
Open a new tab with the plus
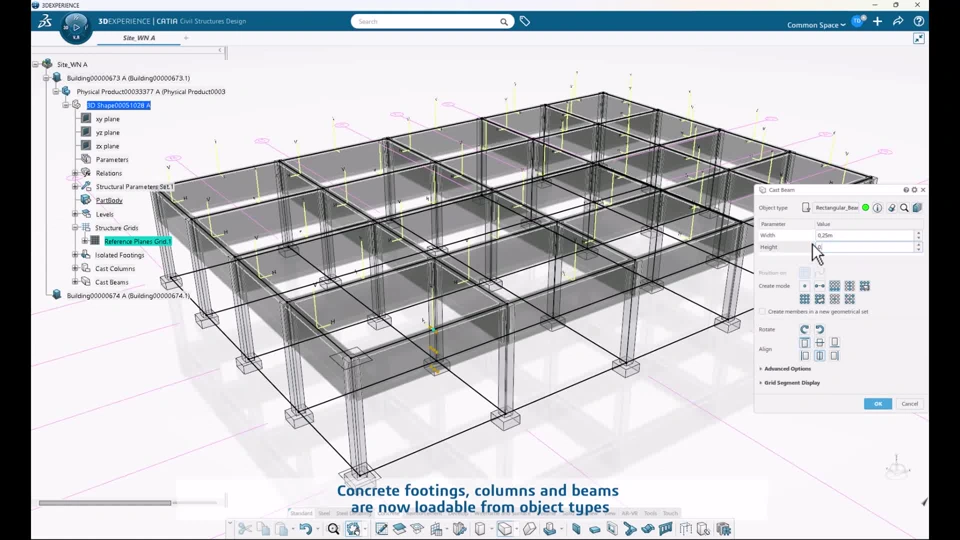point(186,38)
